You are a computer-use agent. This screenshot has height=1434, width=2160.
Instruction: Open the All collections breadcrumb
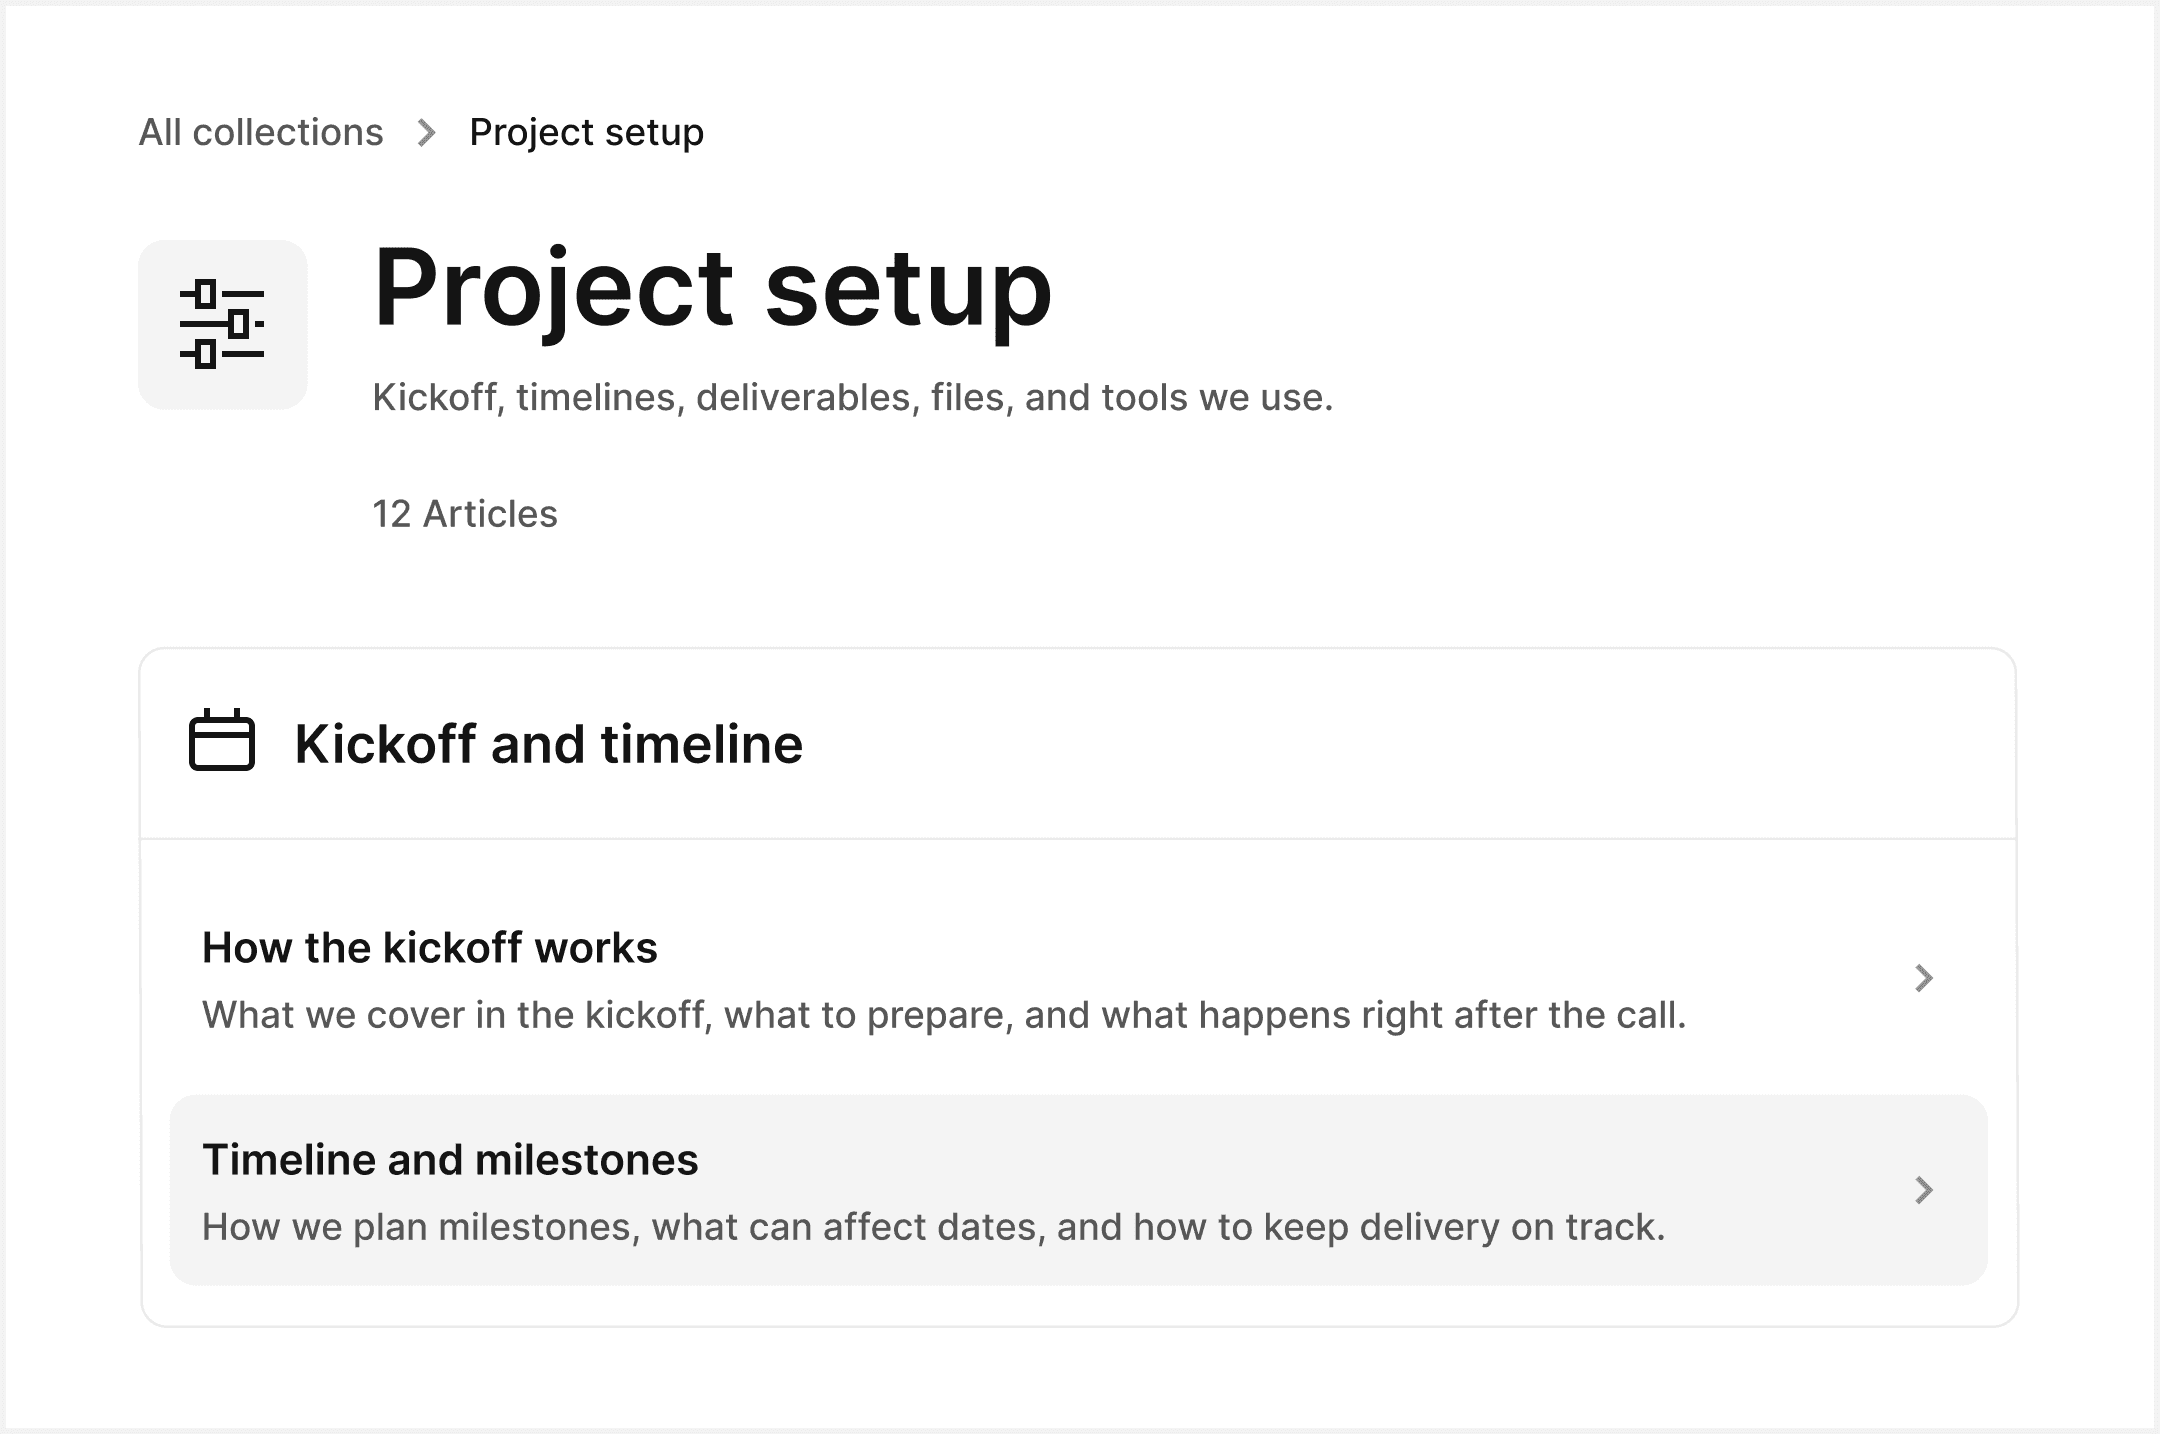click(x=261, y=131)
